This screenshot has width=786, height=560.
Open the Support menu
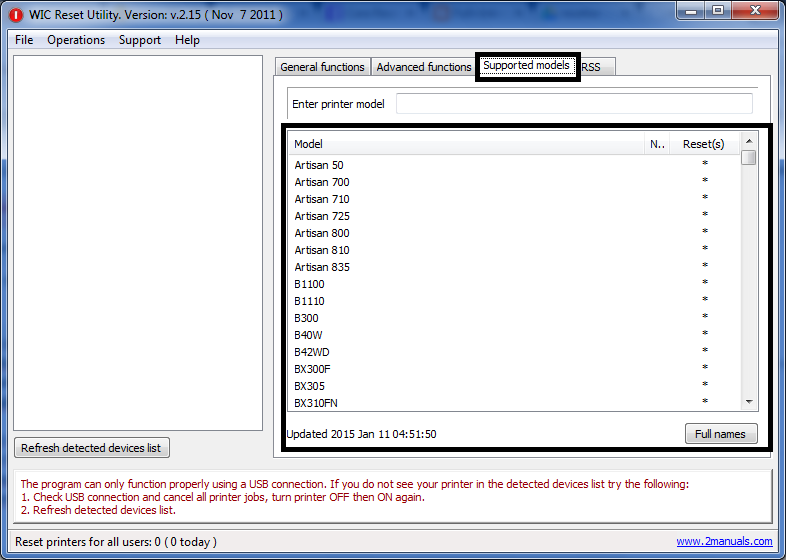140,40
